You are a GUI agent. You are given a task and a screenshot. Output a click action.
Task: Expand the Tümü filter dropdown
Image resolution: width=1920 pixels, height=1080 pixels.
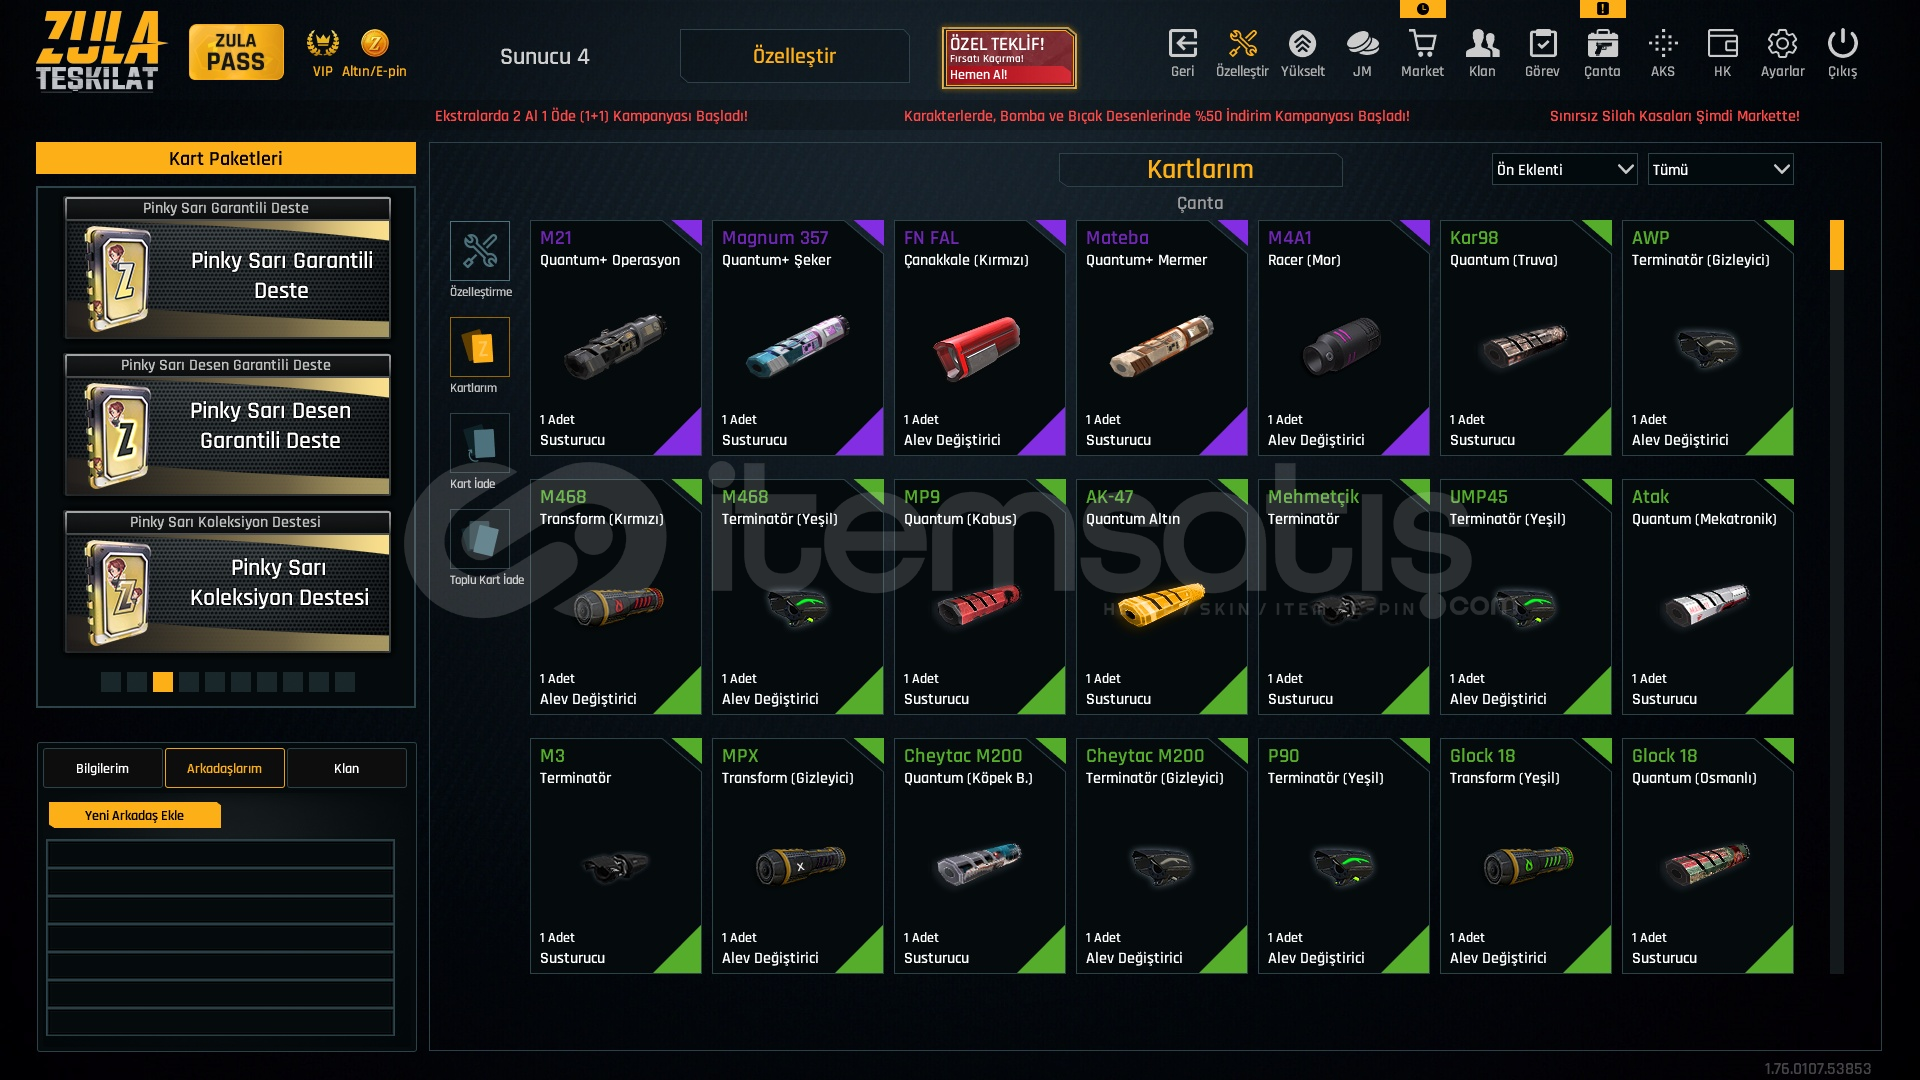point(1720,169)
